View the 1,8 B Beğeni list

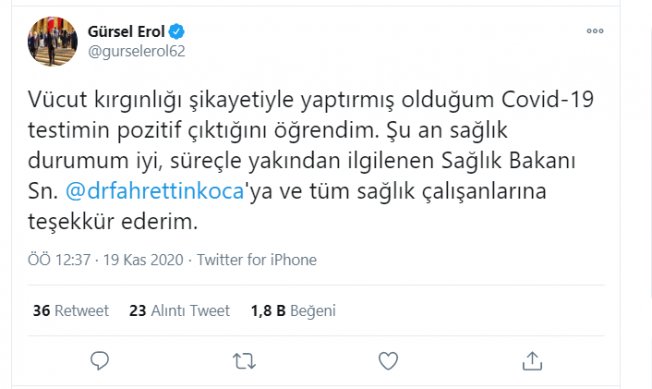(x=293, y=310)
